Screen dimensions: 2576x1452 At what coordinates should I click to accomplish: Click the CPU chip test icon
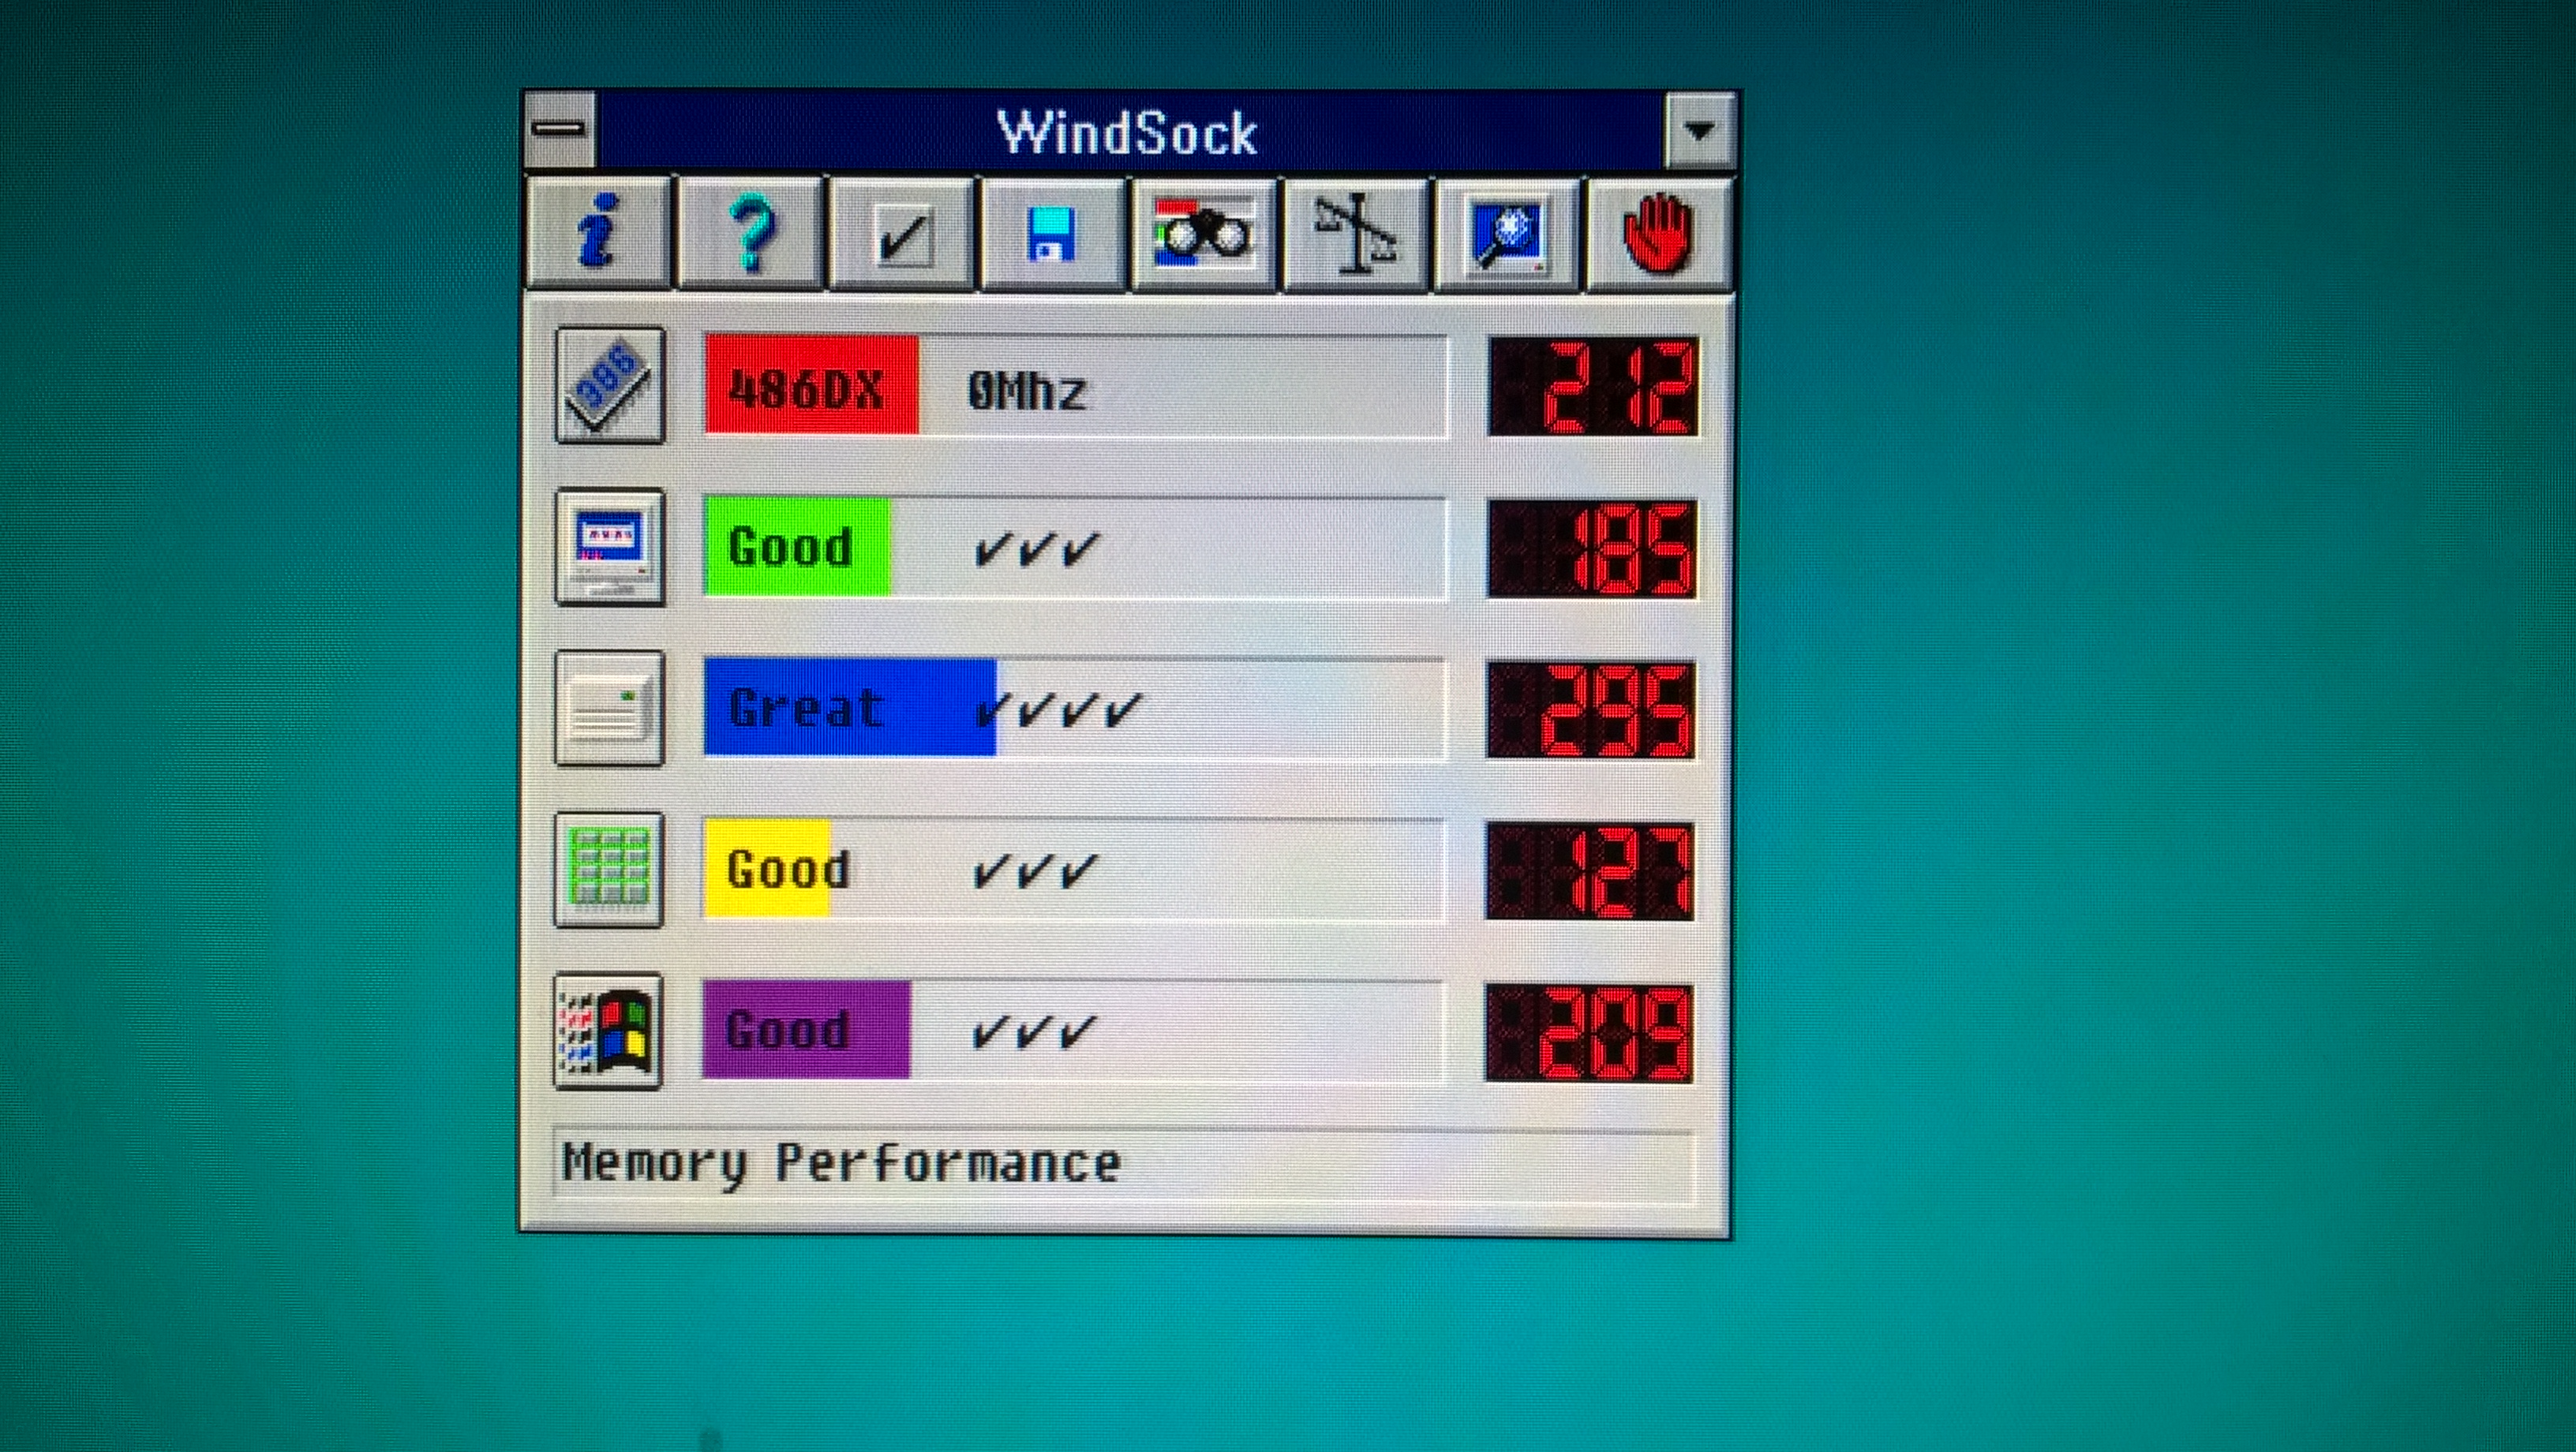coord(609,385)
